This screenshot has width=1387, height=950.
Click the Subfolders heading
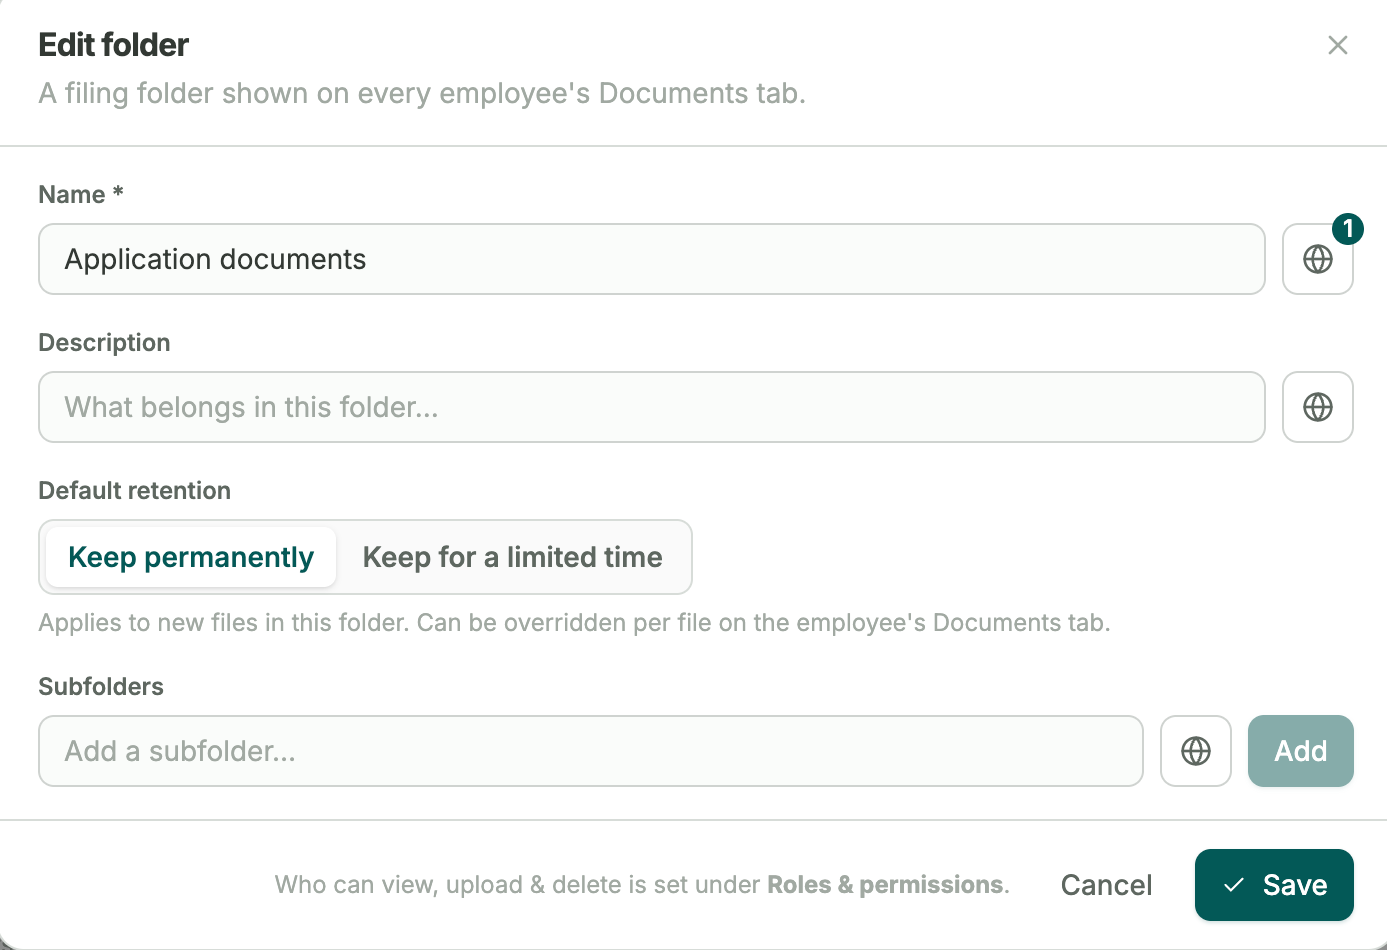click(101, 687)
